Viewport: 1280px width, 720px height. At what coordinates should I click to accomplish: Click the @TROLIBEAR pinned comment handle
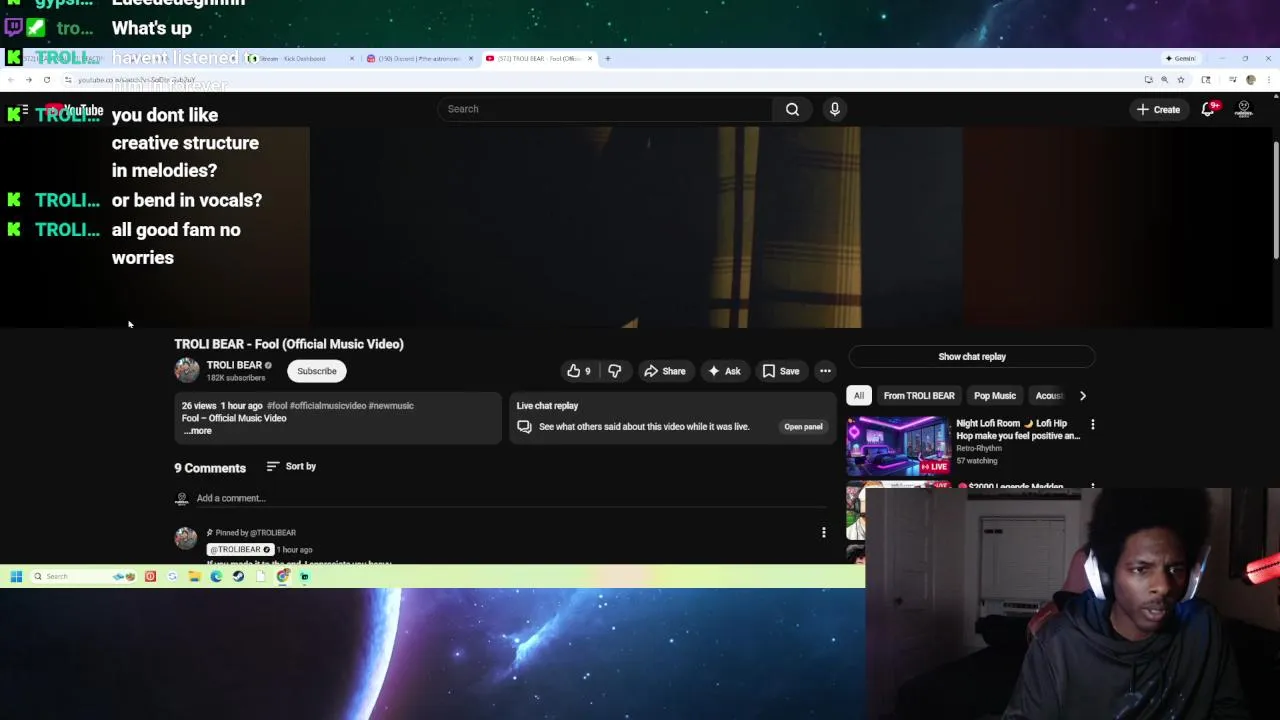pos(239,550)
